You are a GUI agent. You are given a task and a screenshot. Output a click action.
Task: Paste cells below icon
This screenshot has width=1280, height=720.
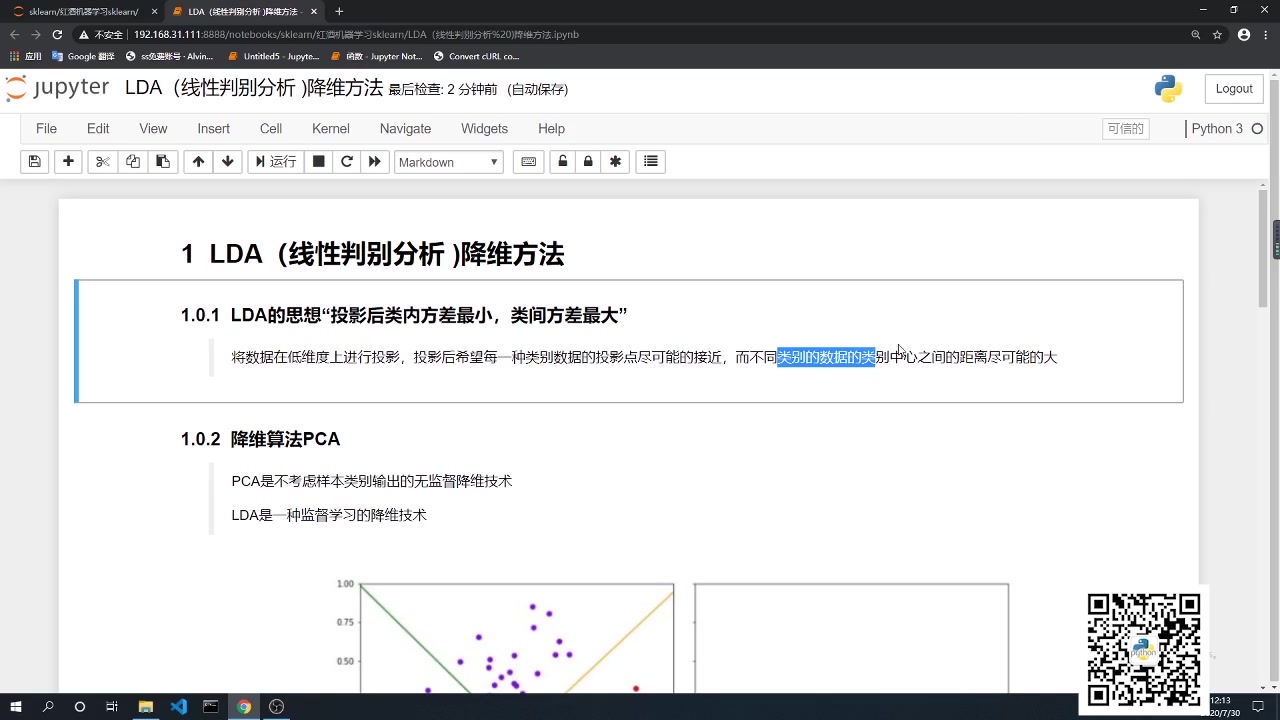click(163, 162)
